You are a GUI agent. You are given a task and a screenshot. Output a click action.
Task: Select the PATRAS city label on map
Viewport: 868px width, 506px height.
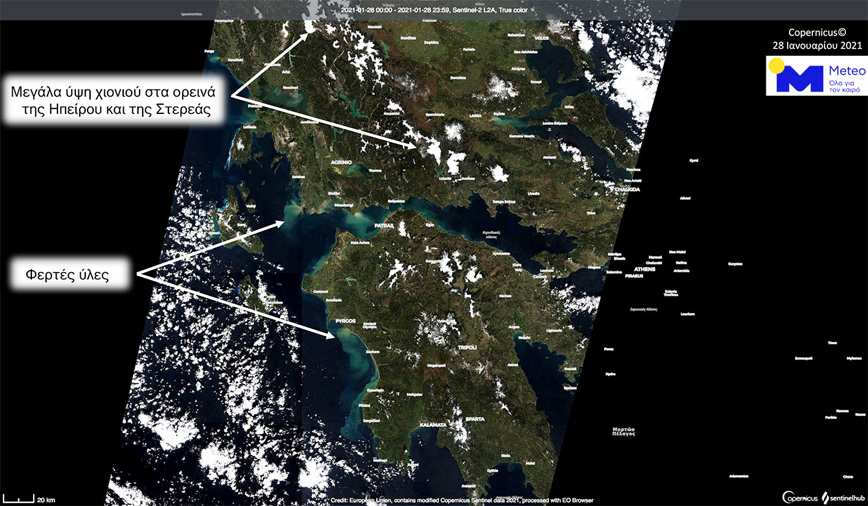(384, 226)
